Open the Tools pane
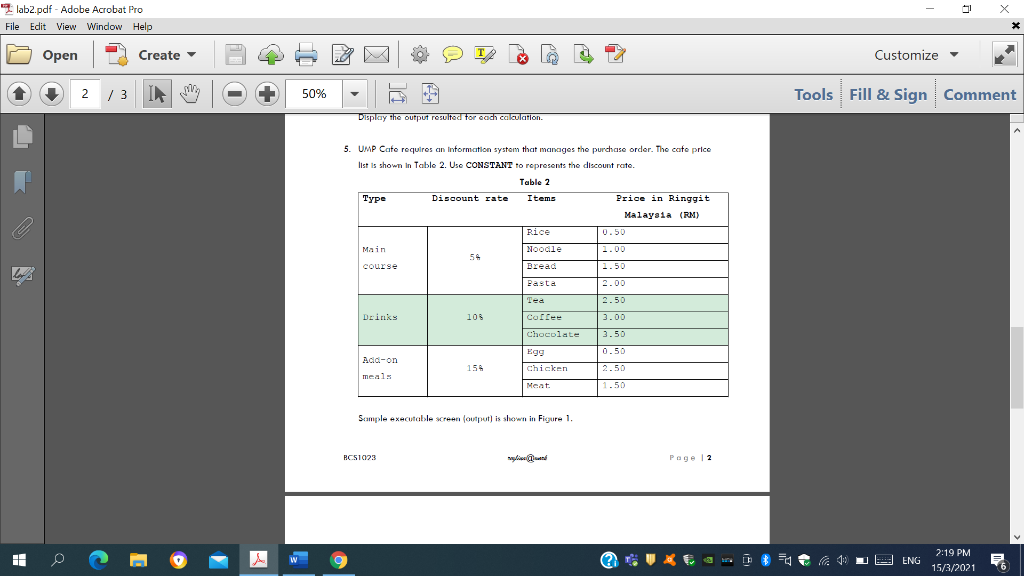 [x=813, y=95]
